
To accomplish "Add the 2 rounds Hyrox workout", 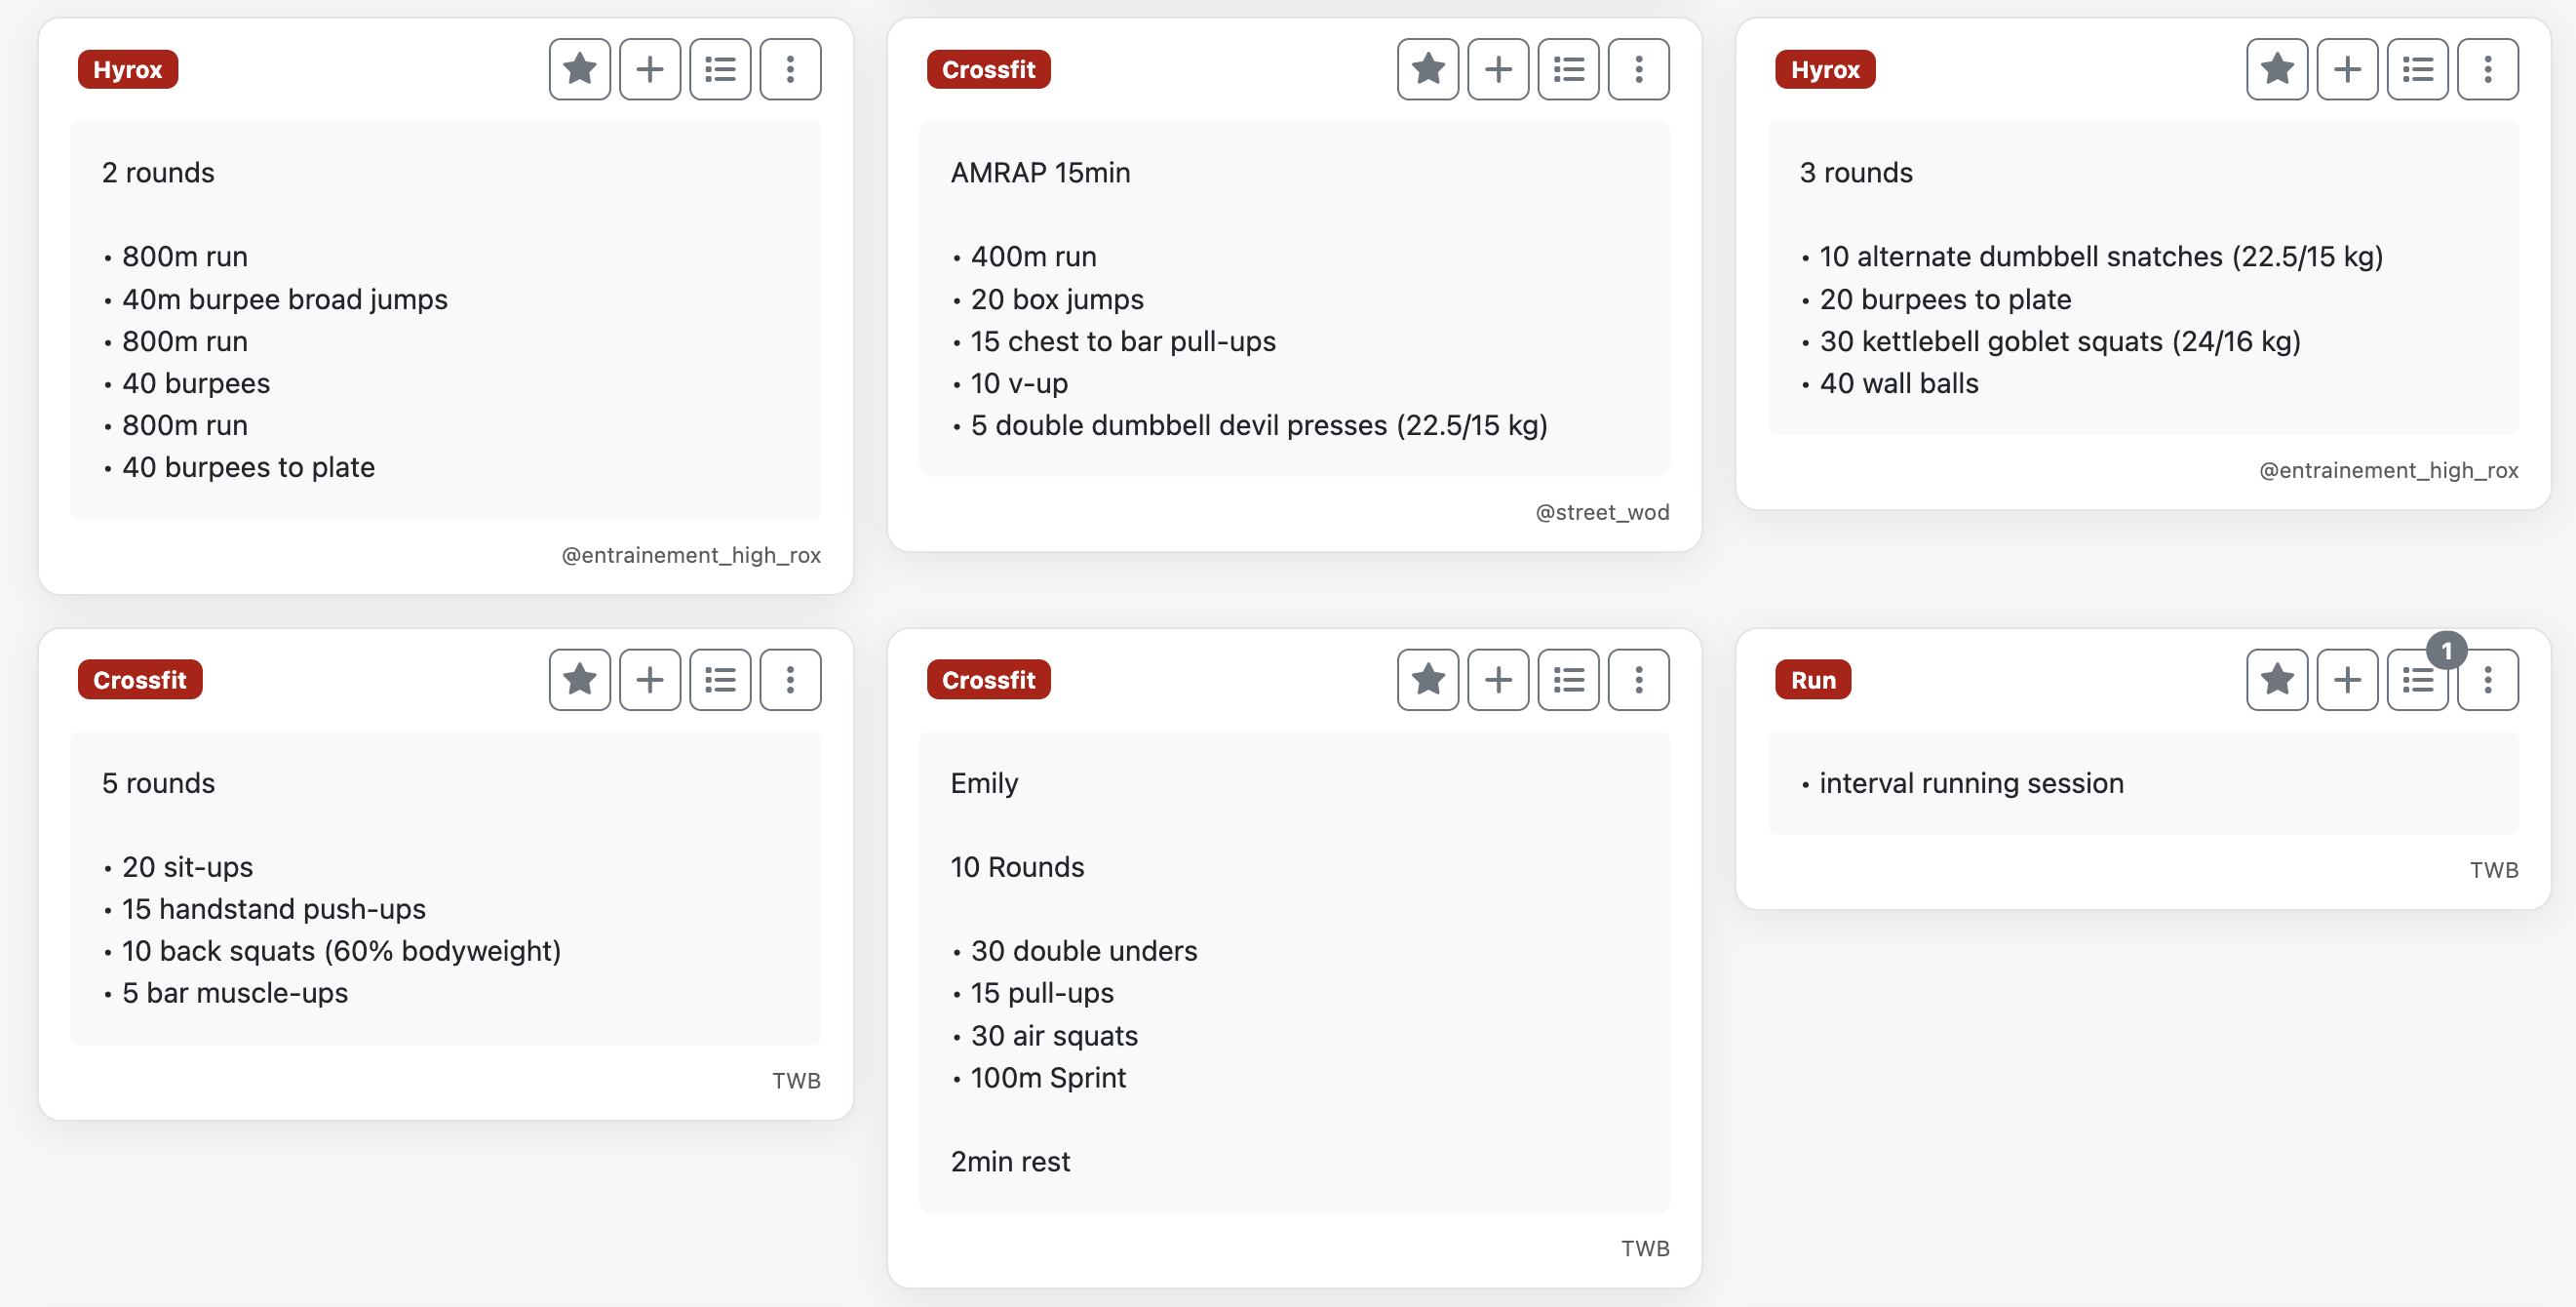I will point(650,70).
